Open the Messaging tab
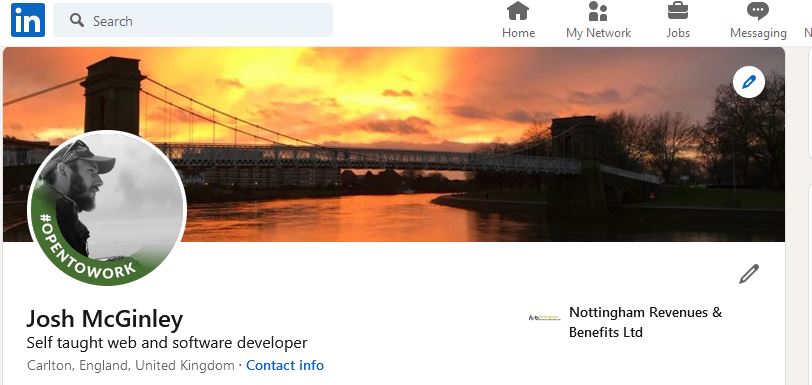 [x=758, y=20]
